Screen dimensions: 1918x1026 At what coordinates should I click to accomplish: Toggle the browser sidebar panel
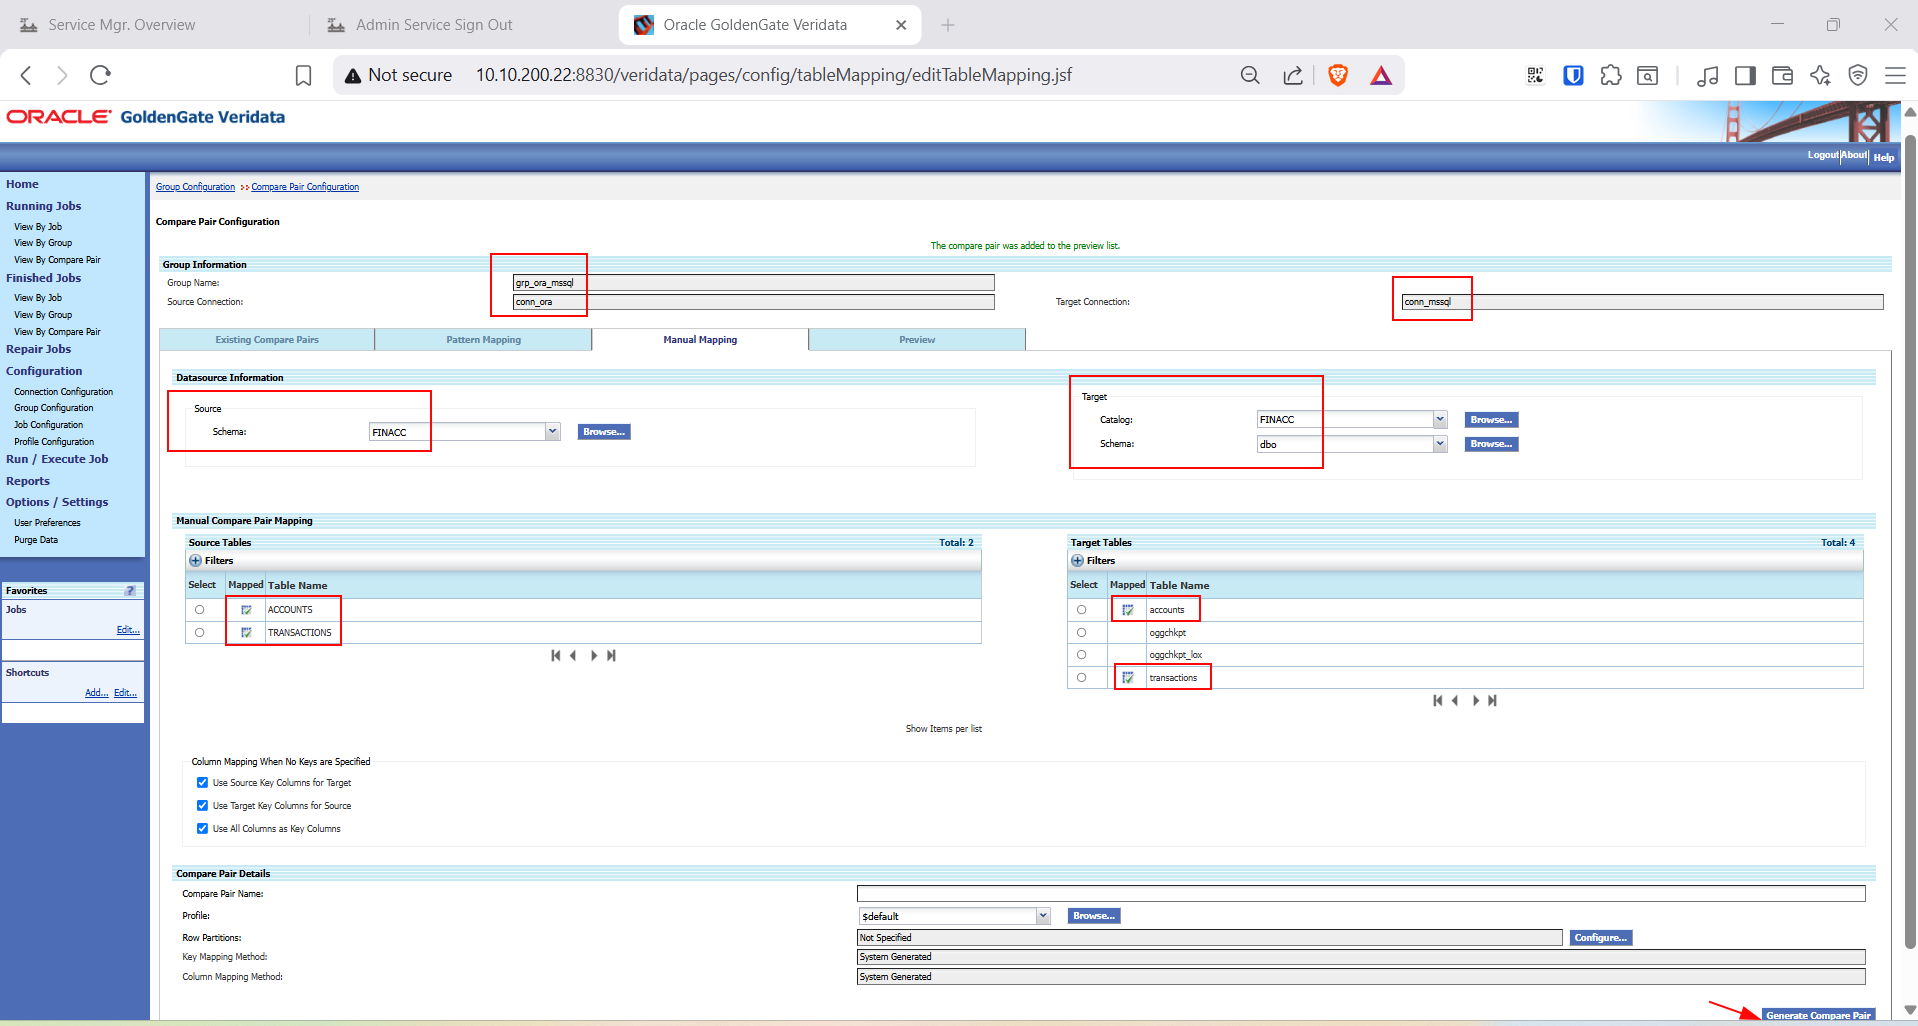[1745, 75]
